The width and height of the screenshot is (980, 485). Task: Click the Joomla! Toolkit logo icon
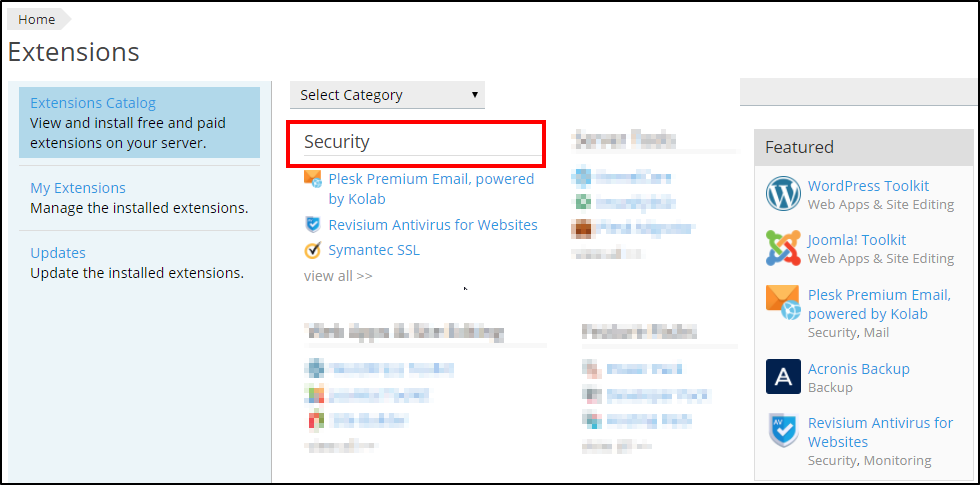pos(783,248)
